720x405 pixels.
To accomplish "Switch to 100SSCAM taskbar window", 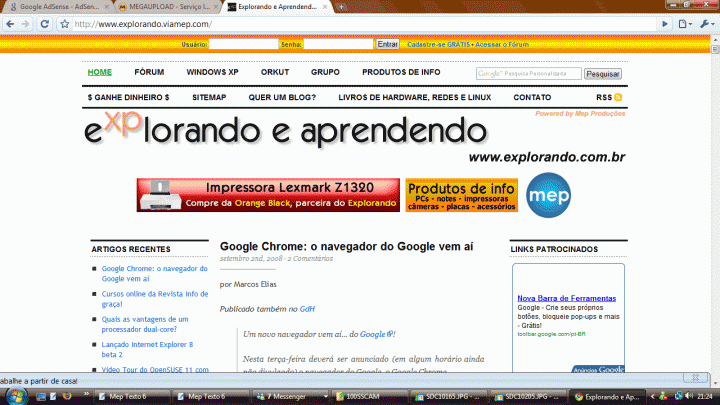I will [x=371, y=396].
